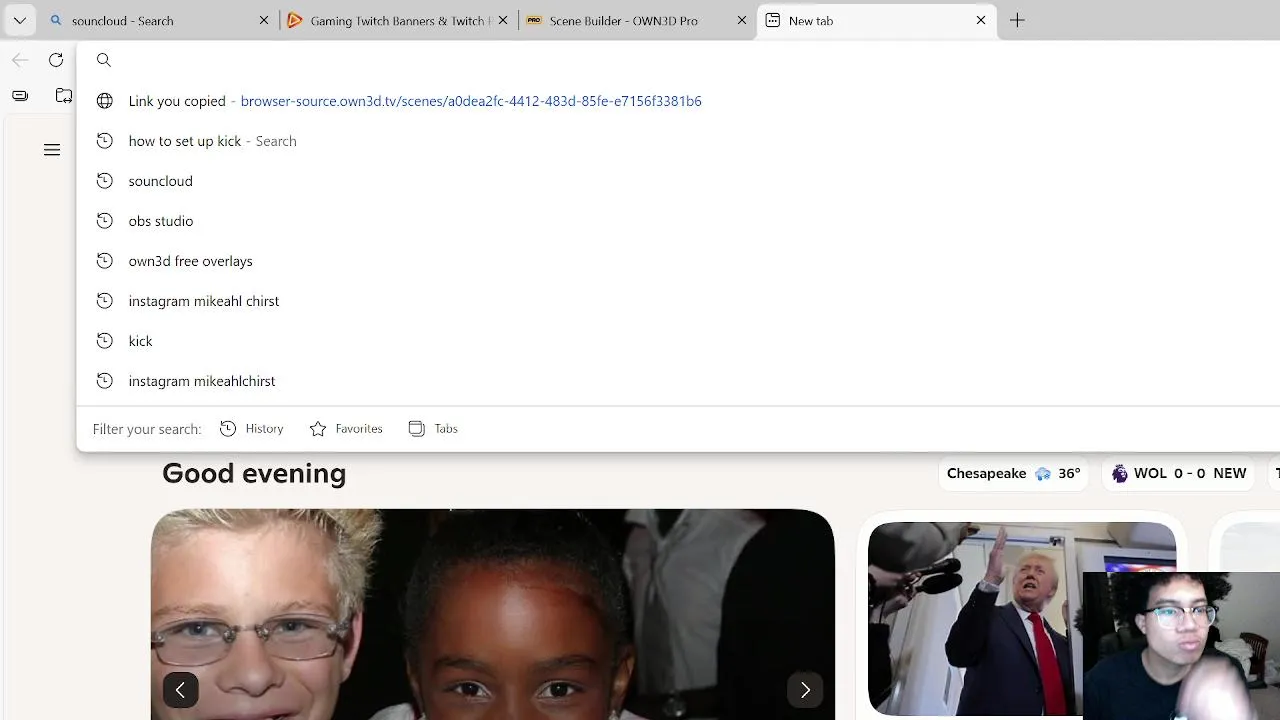Select the New tab tab
Screen dimensions: 1280x720
[876, 20]
